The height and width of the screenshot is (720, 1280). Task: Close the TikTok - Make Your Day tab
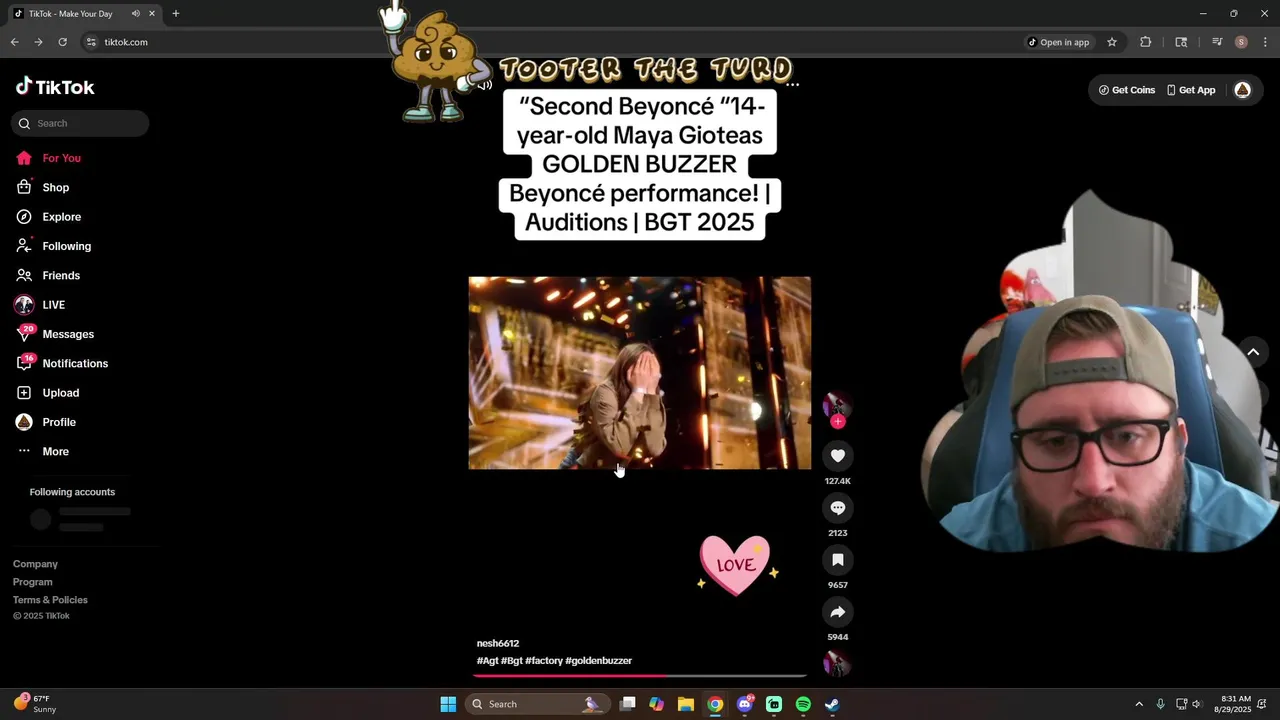click(152, 14)
